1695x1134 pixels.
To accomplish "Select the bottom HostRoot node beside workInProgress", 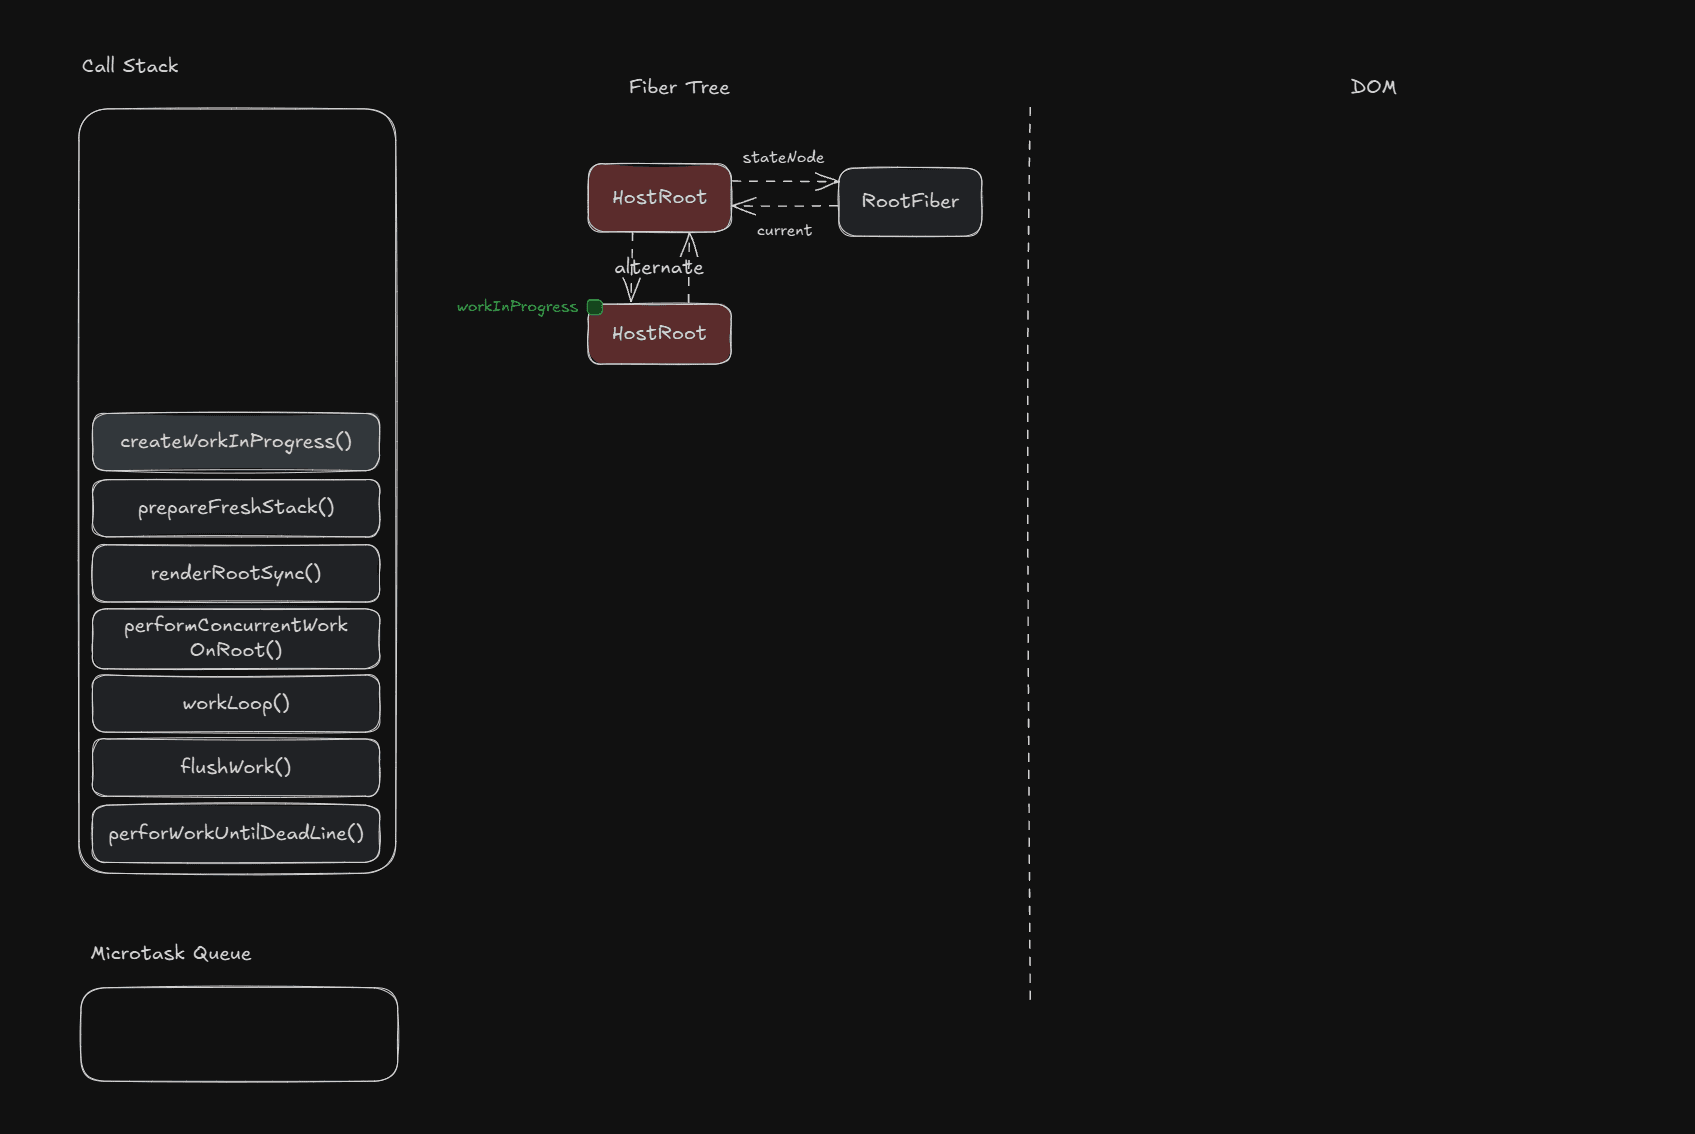I will click(659, 334).
